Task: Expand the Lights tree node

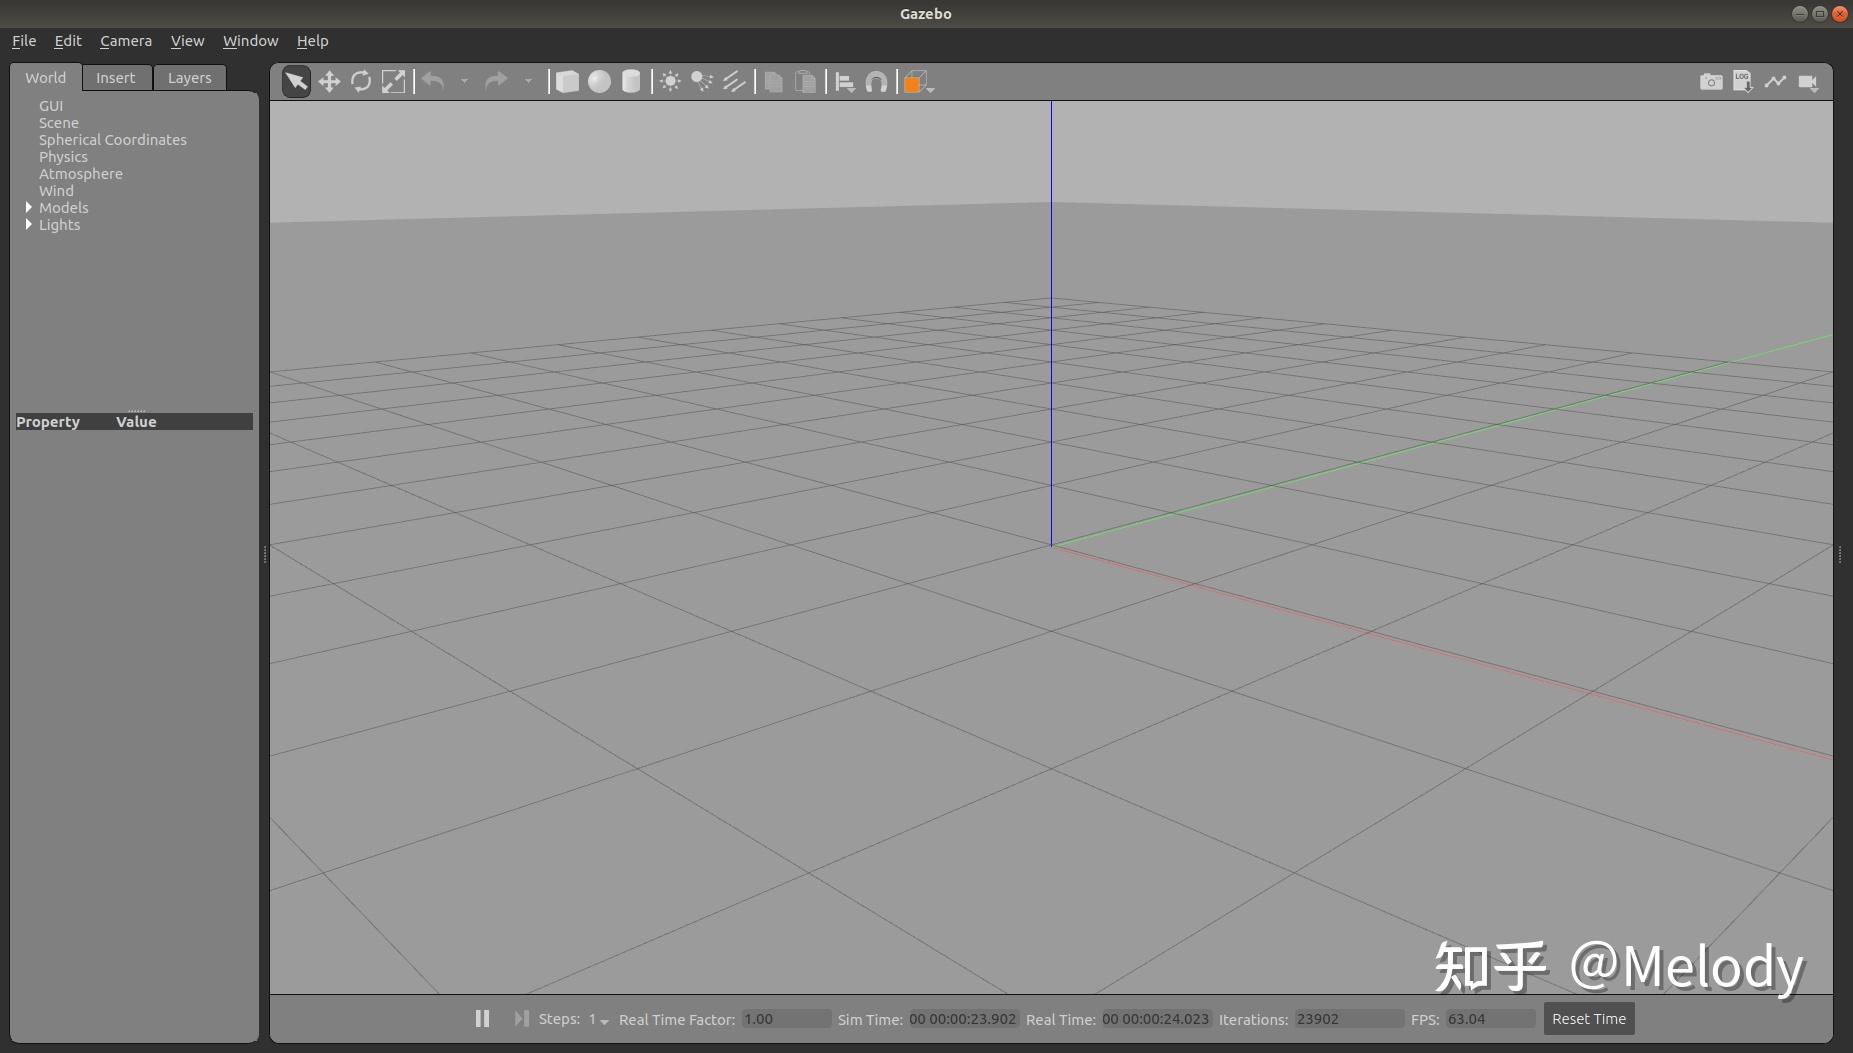Action: [x=29, y=224]
